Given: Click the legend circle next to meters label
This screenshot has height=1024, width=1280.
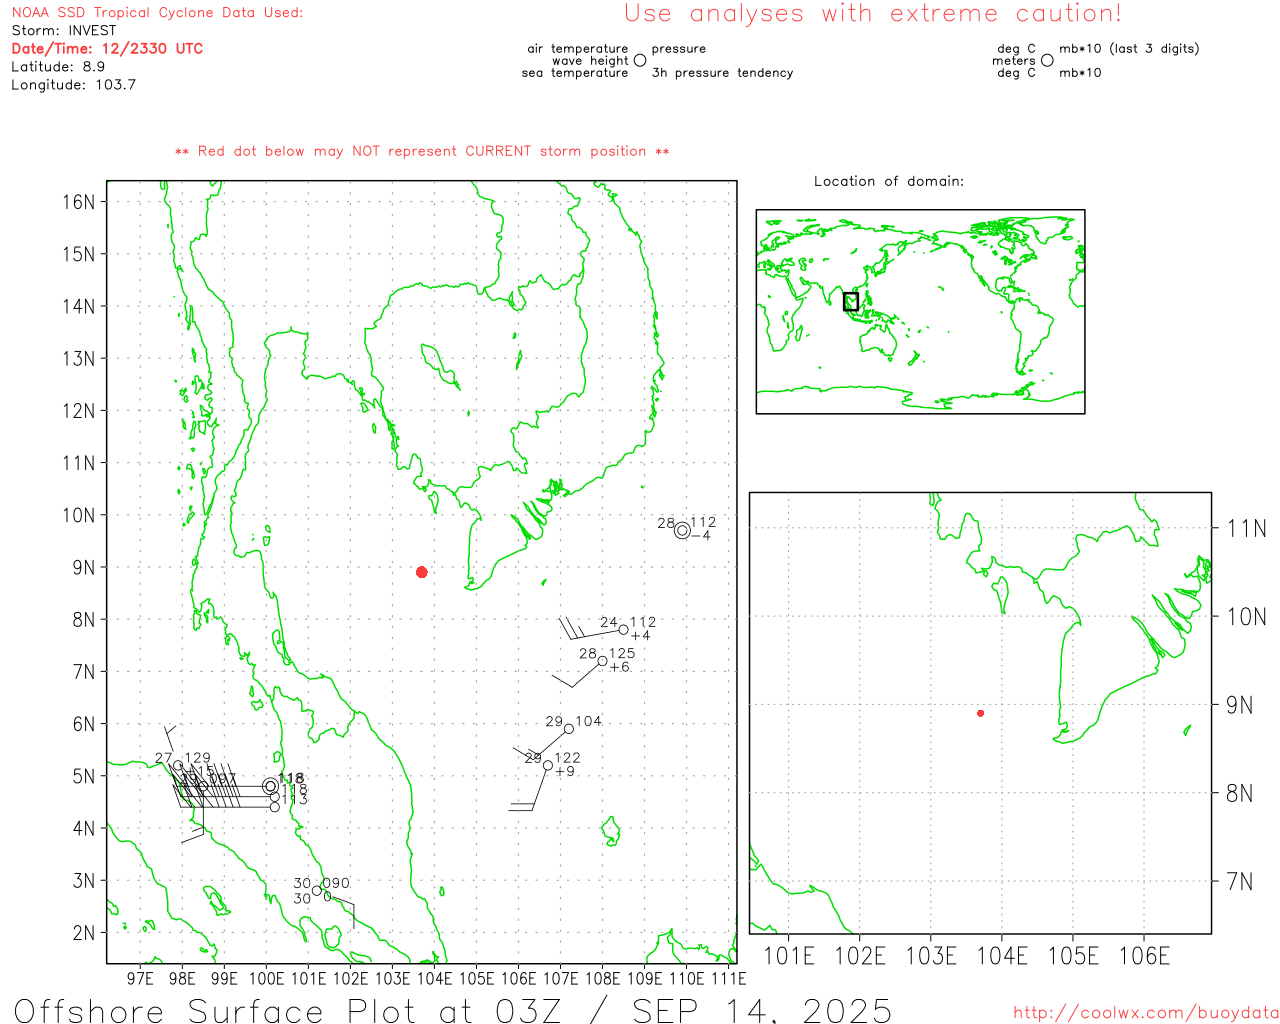Looking at the screenshot, I should click(1047, 60).
